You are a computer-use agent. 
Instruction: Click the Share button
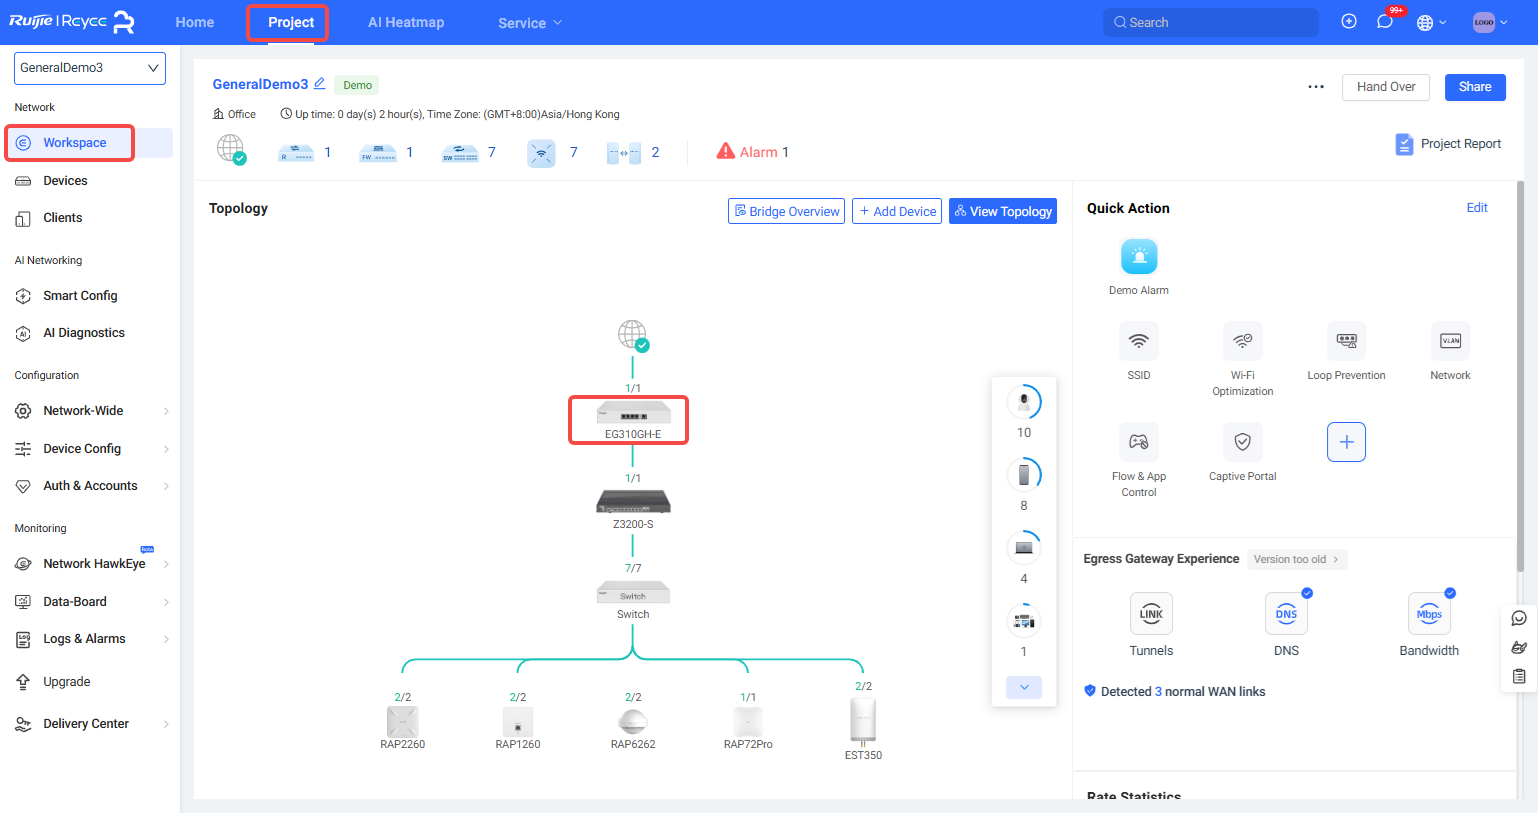coord(1474,87)
